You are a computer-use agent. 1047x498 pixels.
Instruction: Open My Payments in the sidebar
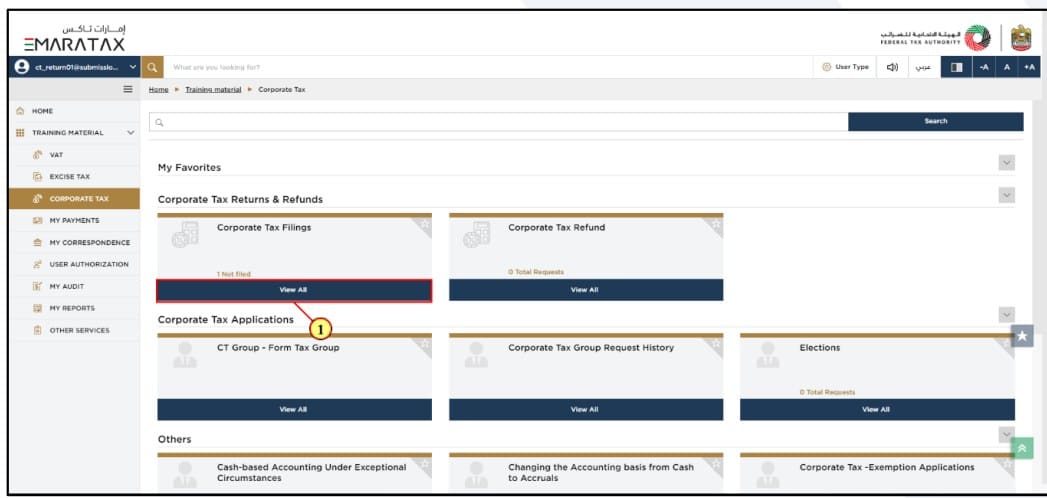click(x=75, y=220)
